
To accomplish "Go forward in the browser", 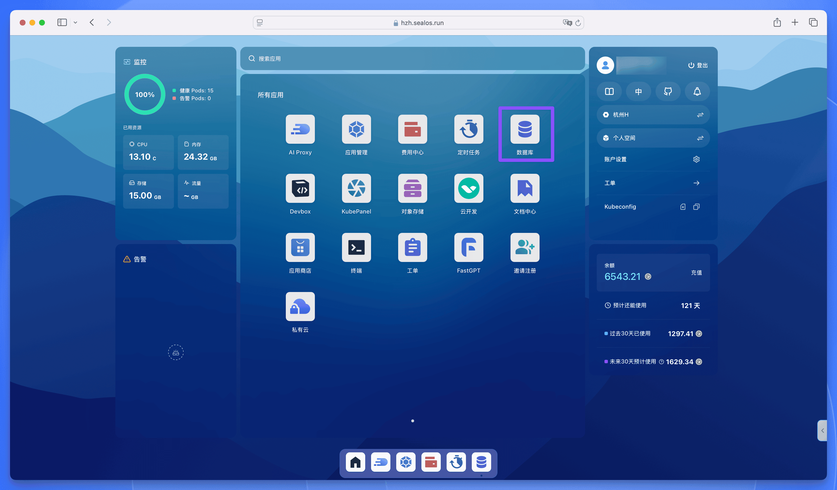I will [109, 22].
